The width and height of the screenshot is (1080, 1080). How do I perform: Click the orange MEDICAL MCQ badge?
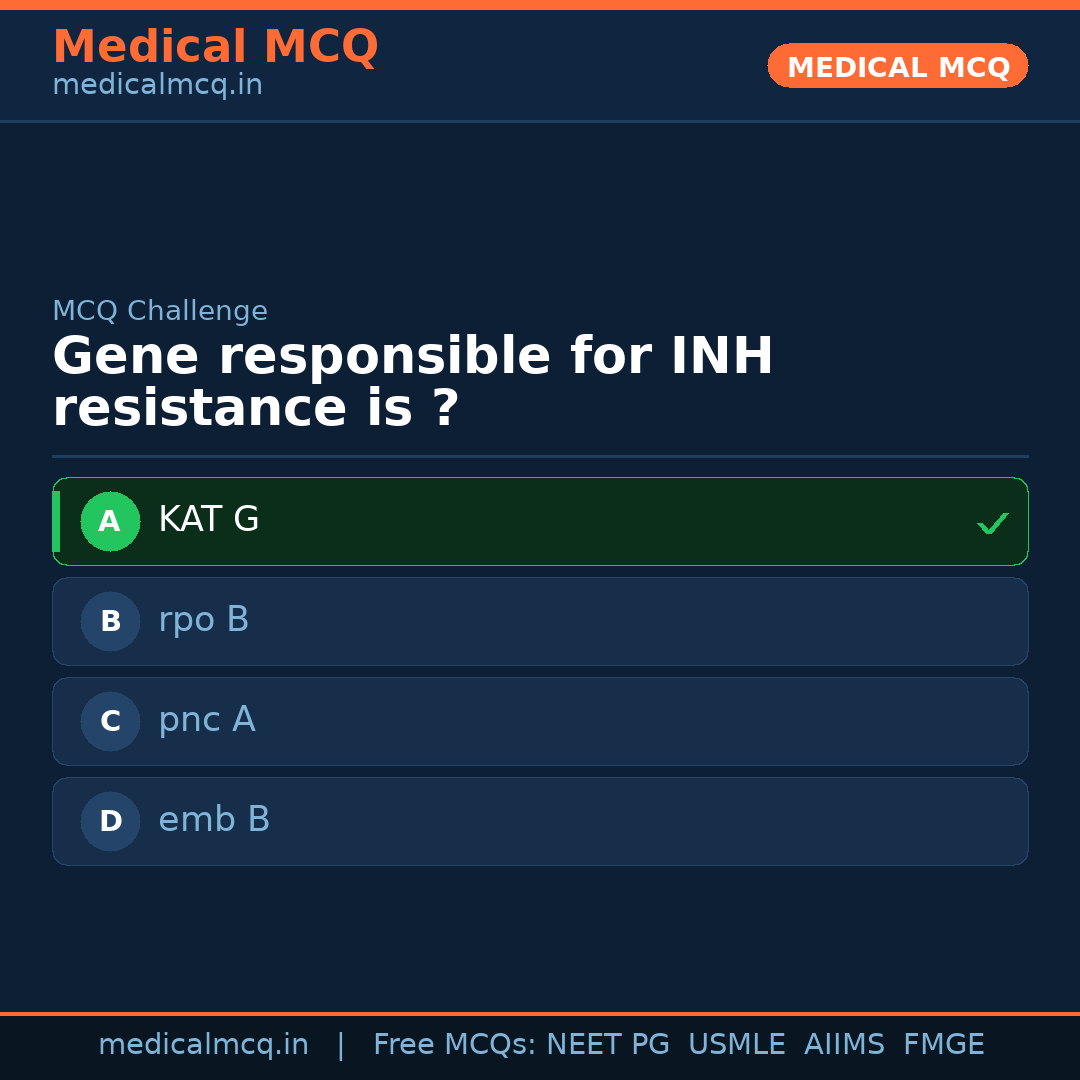897,66
